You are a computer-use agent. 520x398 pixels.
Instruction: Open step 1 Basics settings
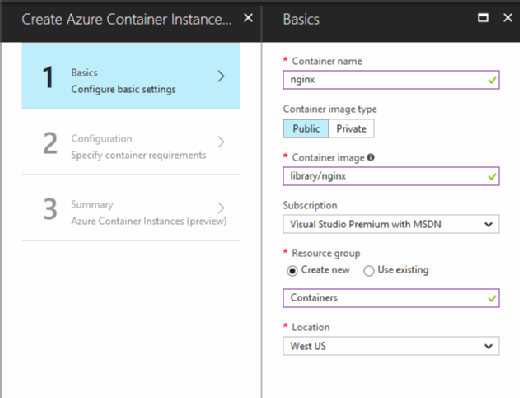pyautogui.click(x=131, y=76)
